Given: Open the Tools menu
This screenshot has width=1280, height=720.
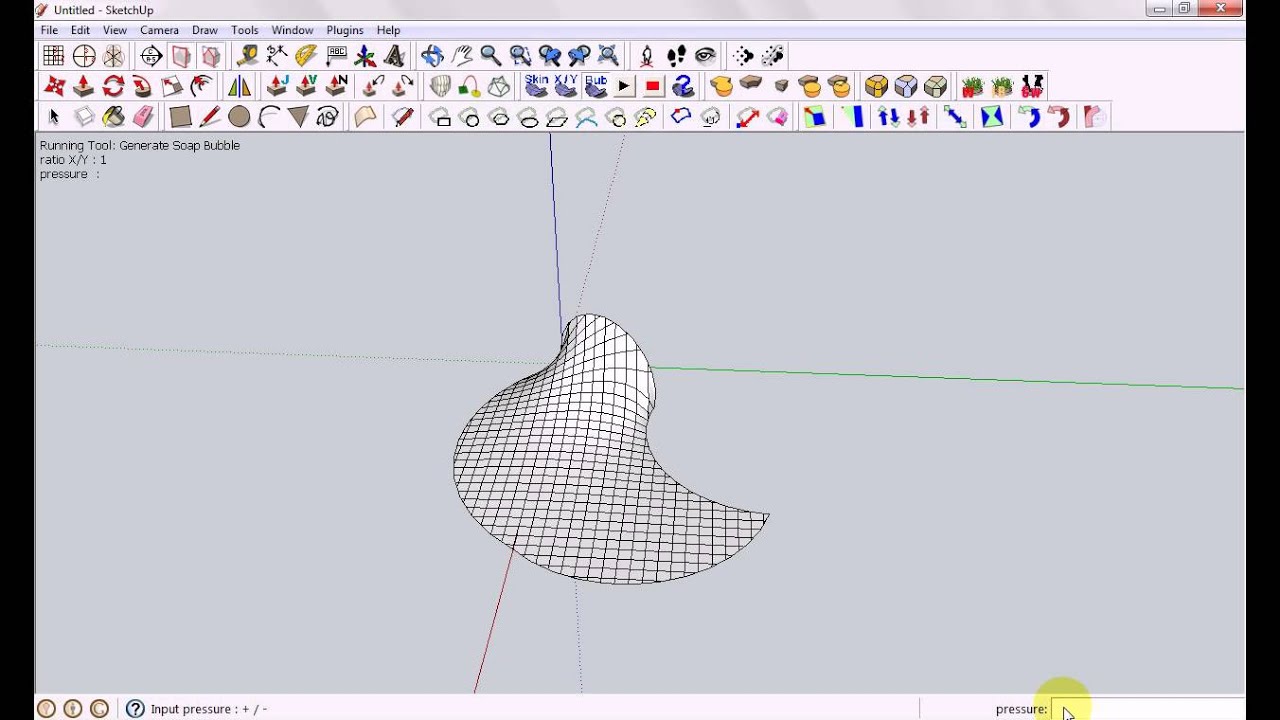Looking at the screenshot, I should click(x=244, y=30).
